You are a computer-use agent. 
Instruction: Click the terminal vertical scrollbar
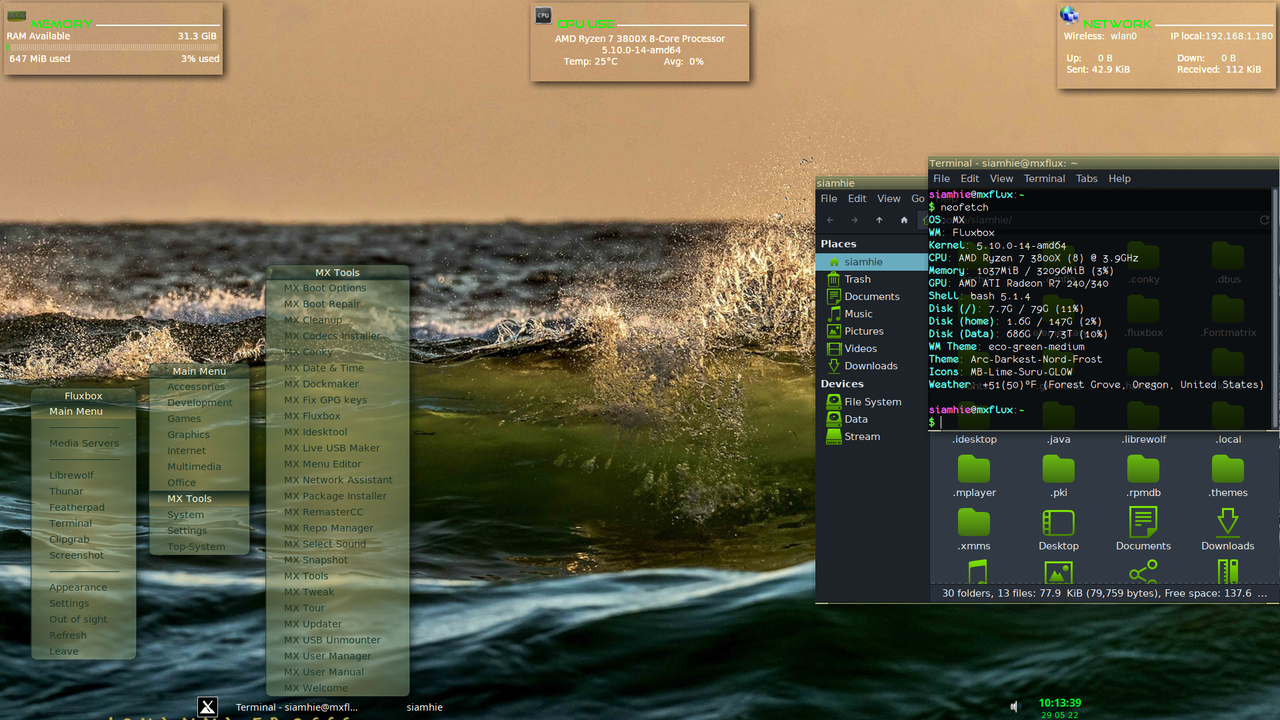pyautogui.click(x=1275, y=308)
